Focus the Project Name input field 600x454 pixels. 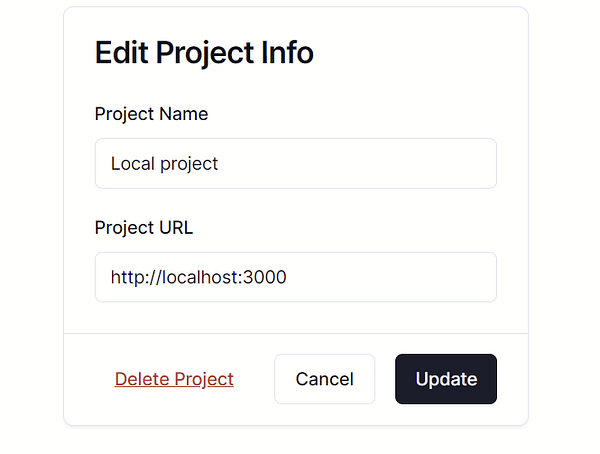click(295, 163)
